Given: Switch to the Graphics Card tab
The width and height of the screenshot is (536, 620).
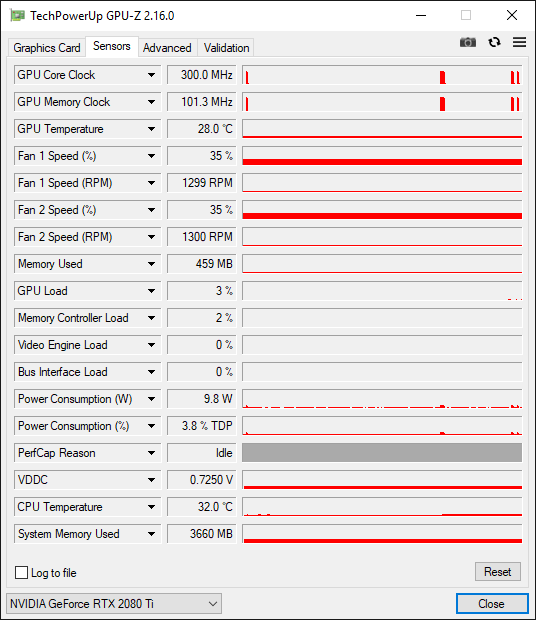Looking at the screenshot, I should pos(47,48).
